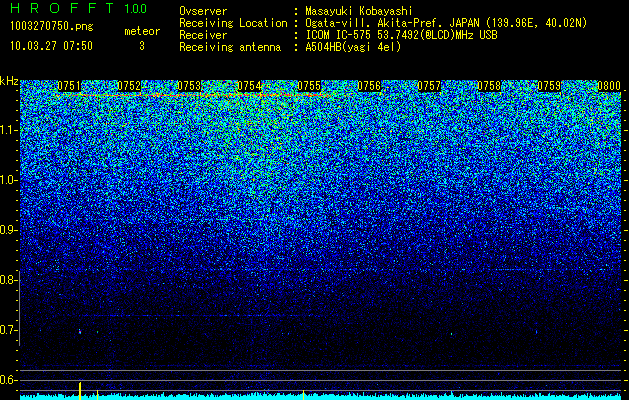Click the 0.7 kHz axis label
The width and height of the screenshot is (629, 400).
coord(7,330)
